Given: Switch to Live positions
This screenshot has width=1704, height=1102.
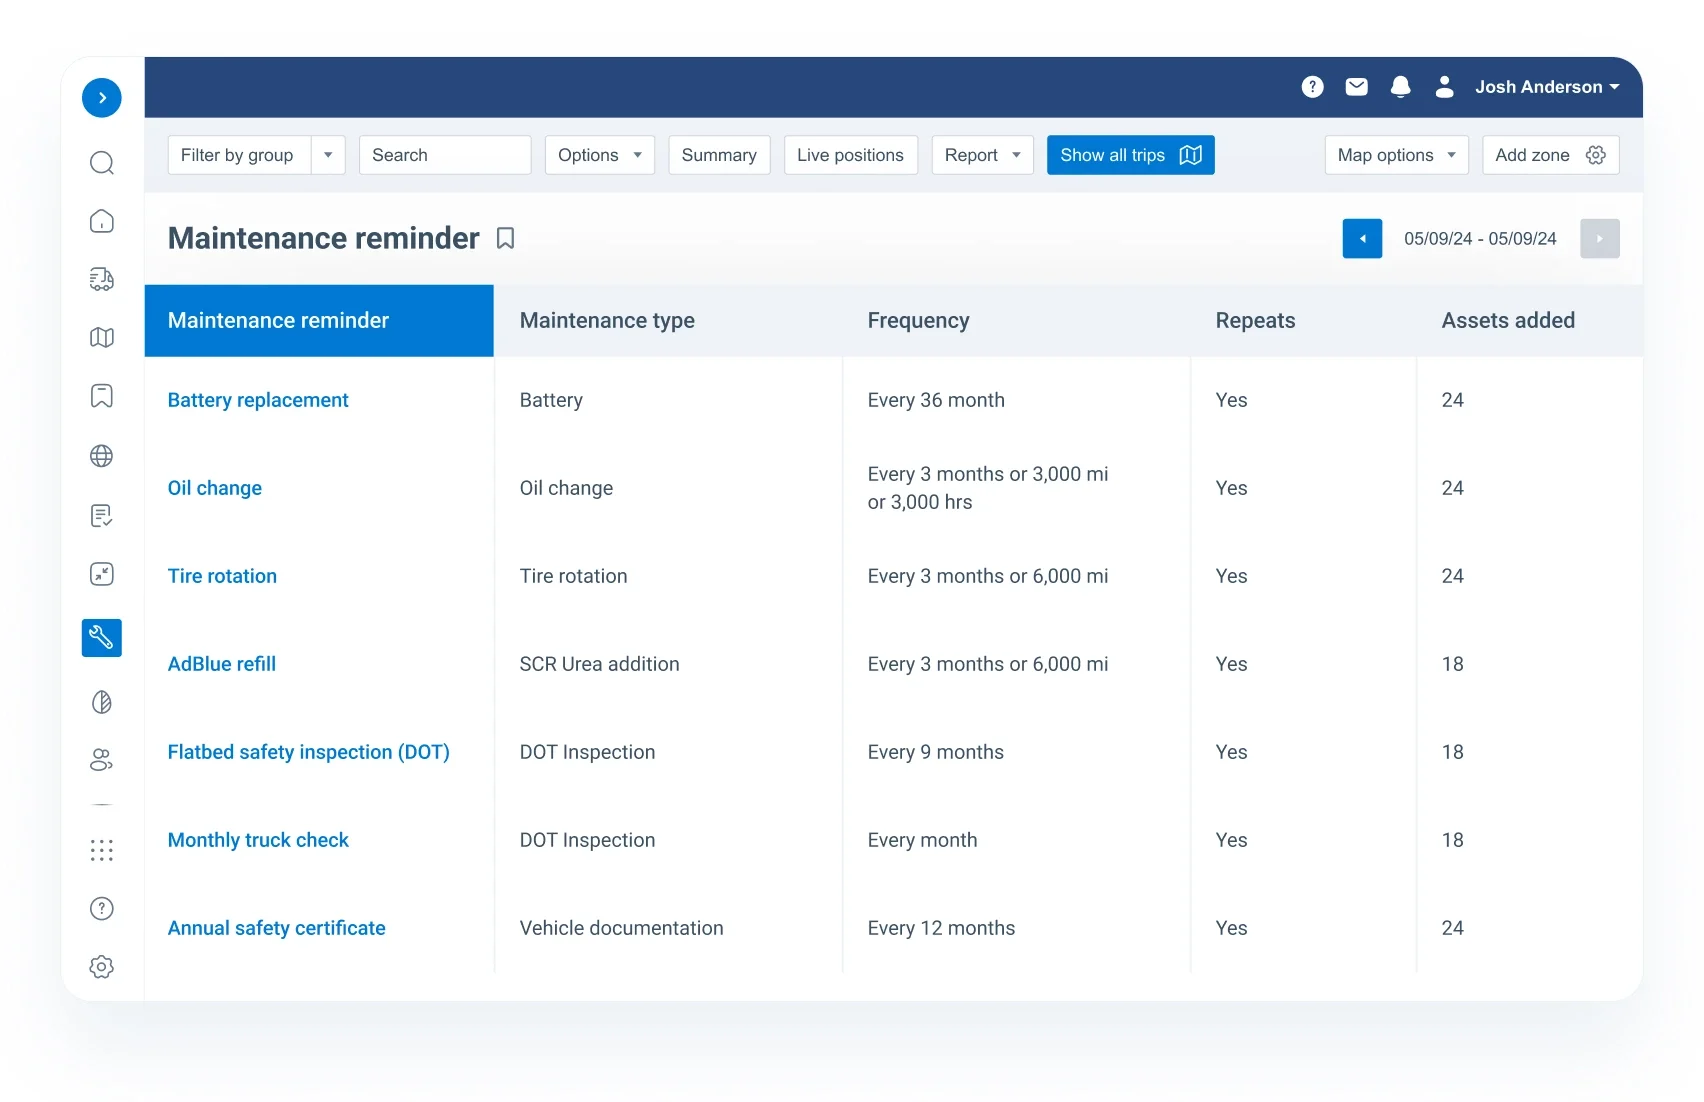Looking at the screenshot, I should tap(850, 155).
